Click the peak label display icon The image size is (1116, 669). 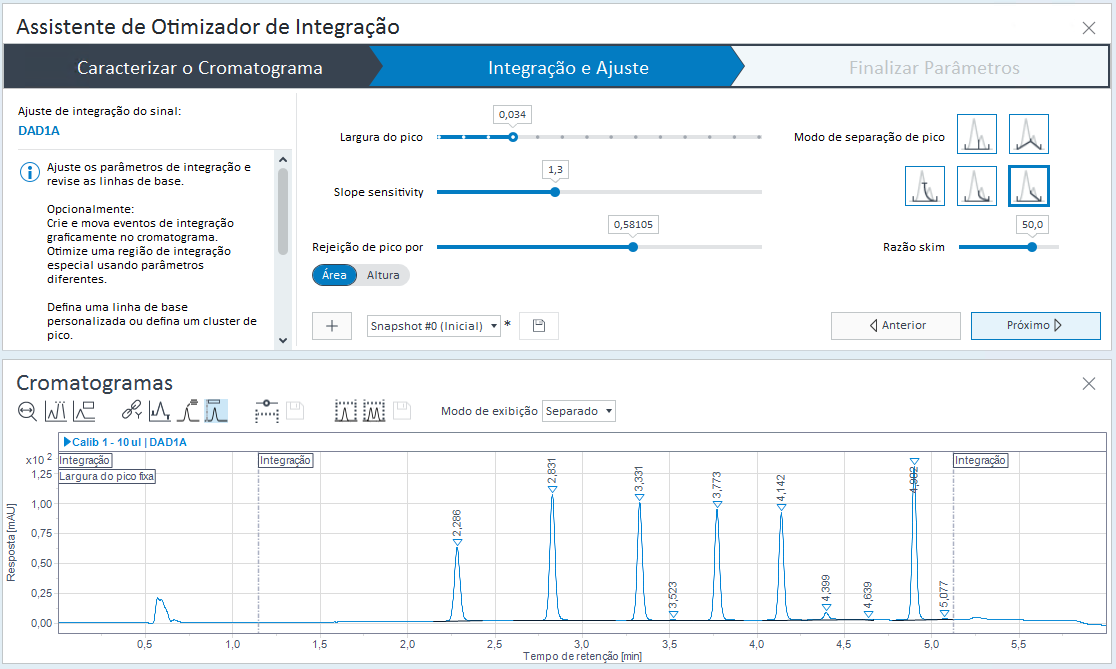pos(188,411)
